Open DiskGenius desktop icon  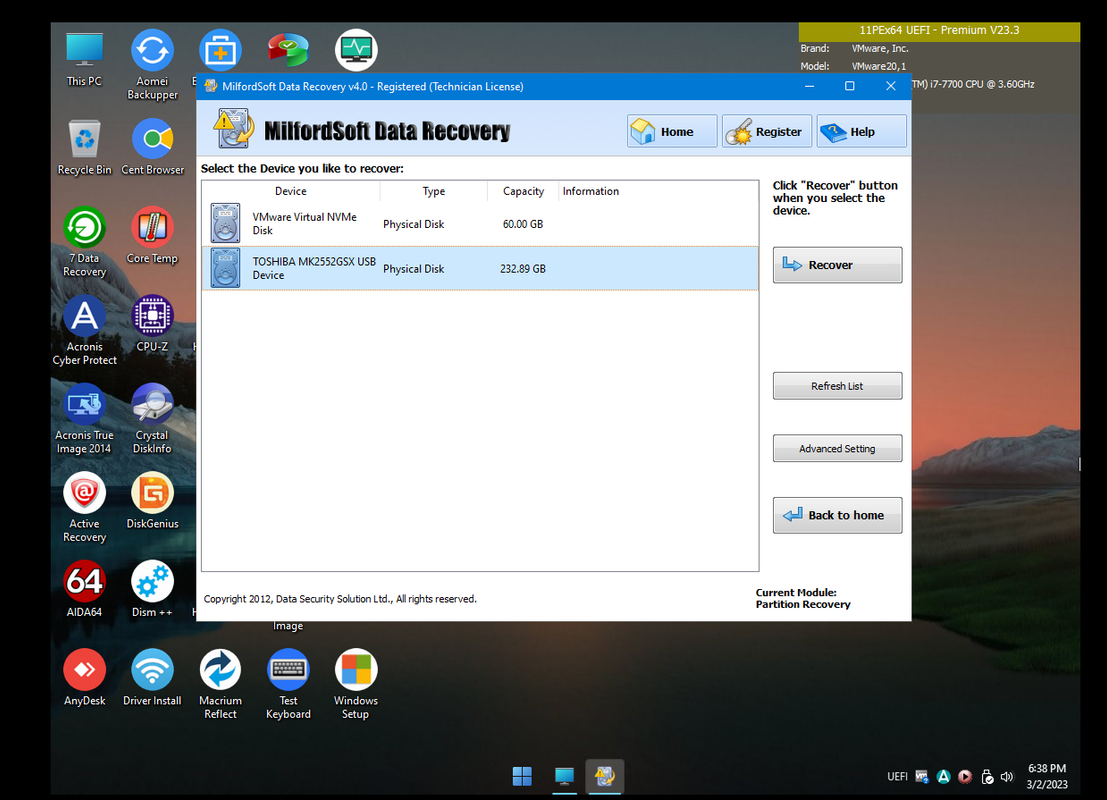152,502
